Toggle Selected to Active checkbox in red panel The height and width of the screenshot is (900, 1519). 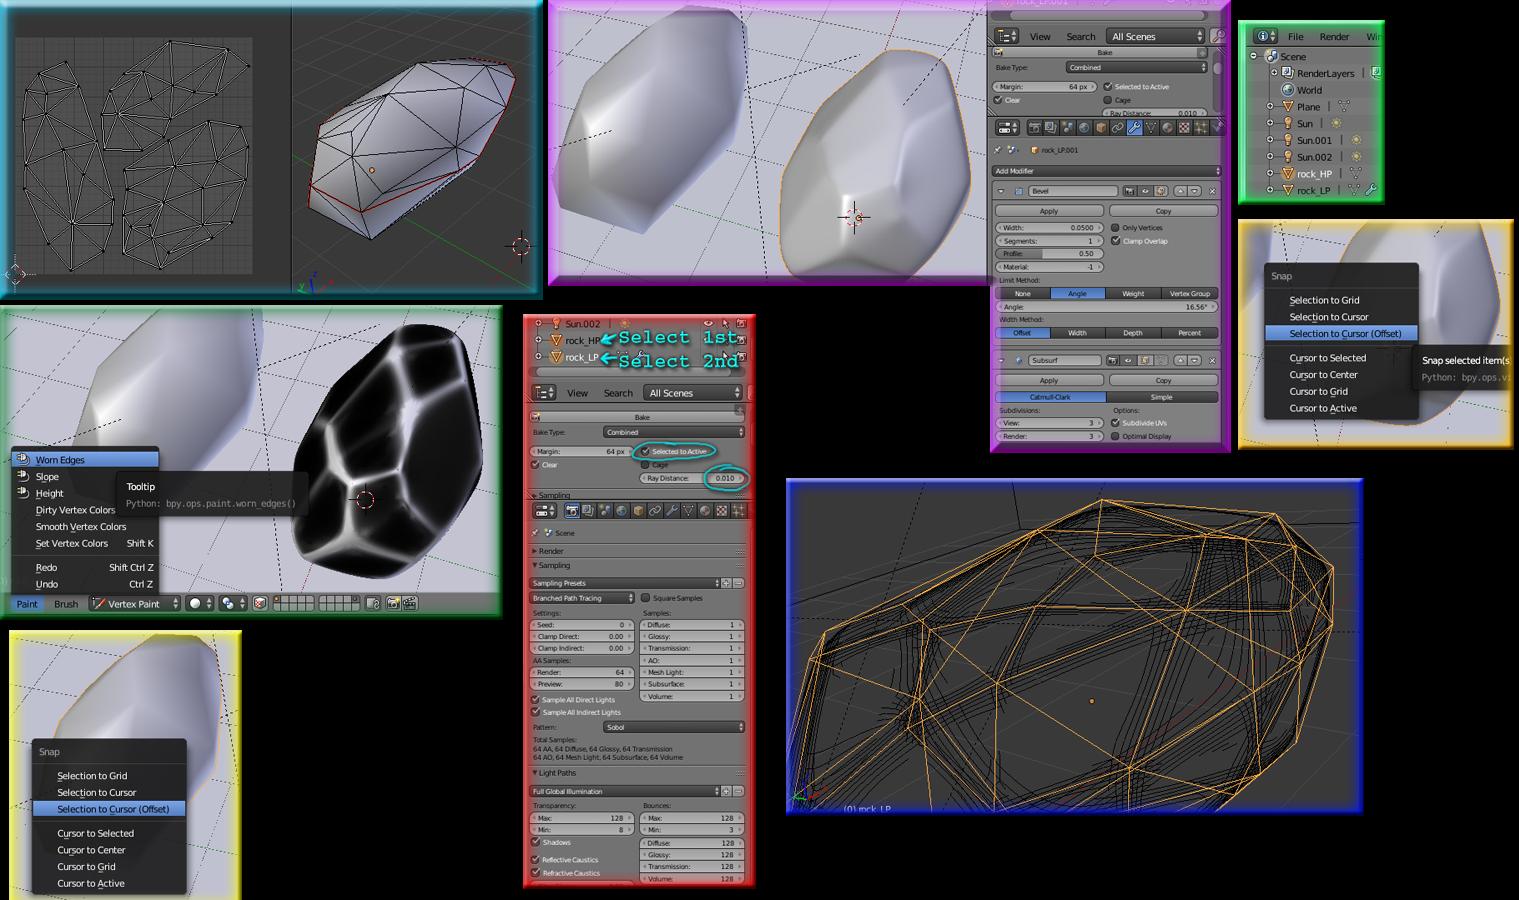click(x=645, y=451)
